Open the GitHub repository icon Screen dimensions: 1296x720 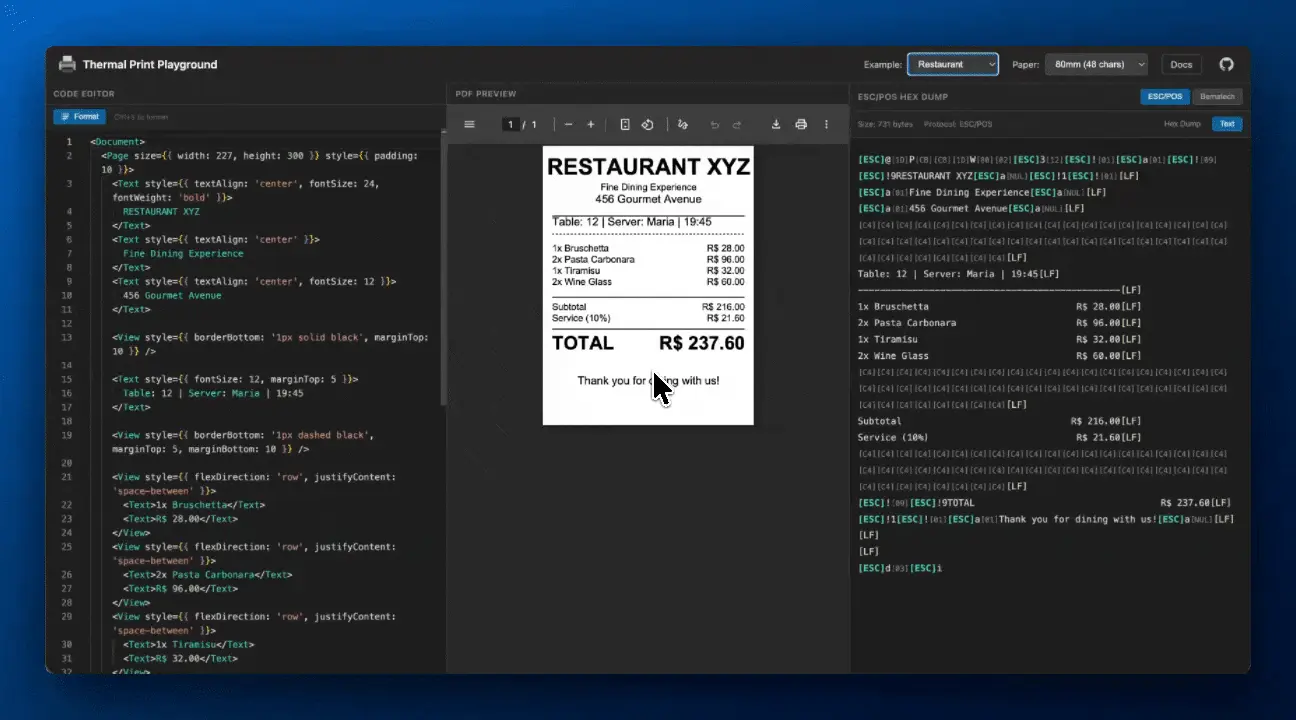click(x=1226, y=65)
